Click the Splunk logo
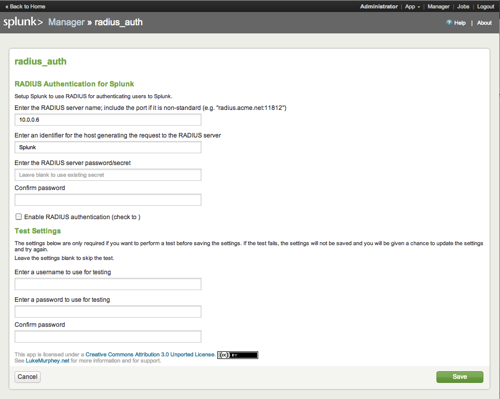 (x=23, y=22)
